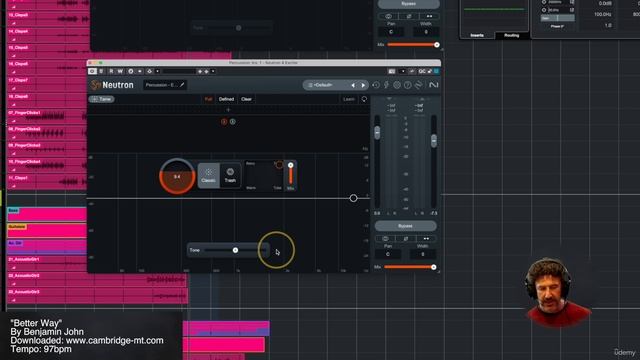The height and width of the screenshot is (360, 640).
Task: Select the Bass folder track label
Action: (13, 210)
